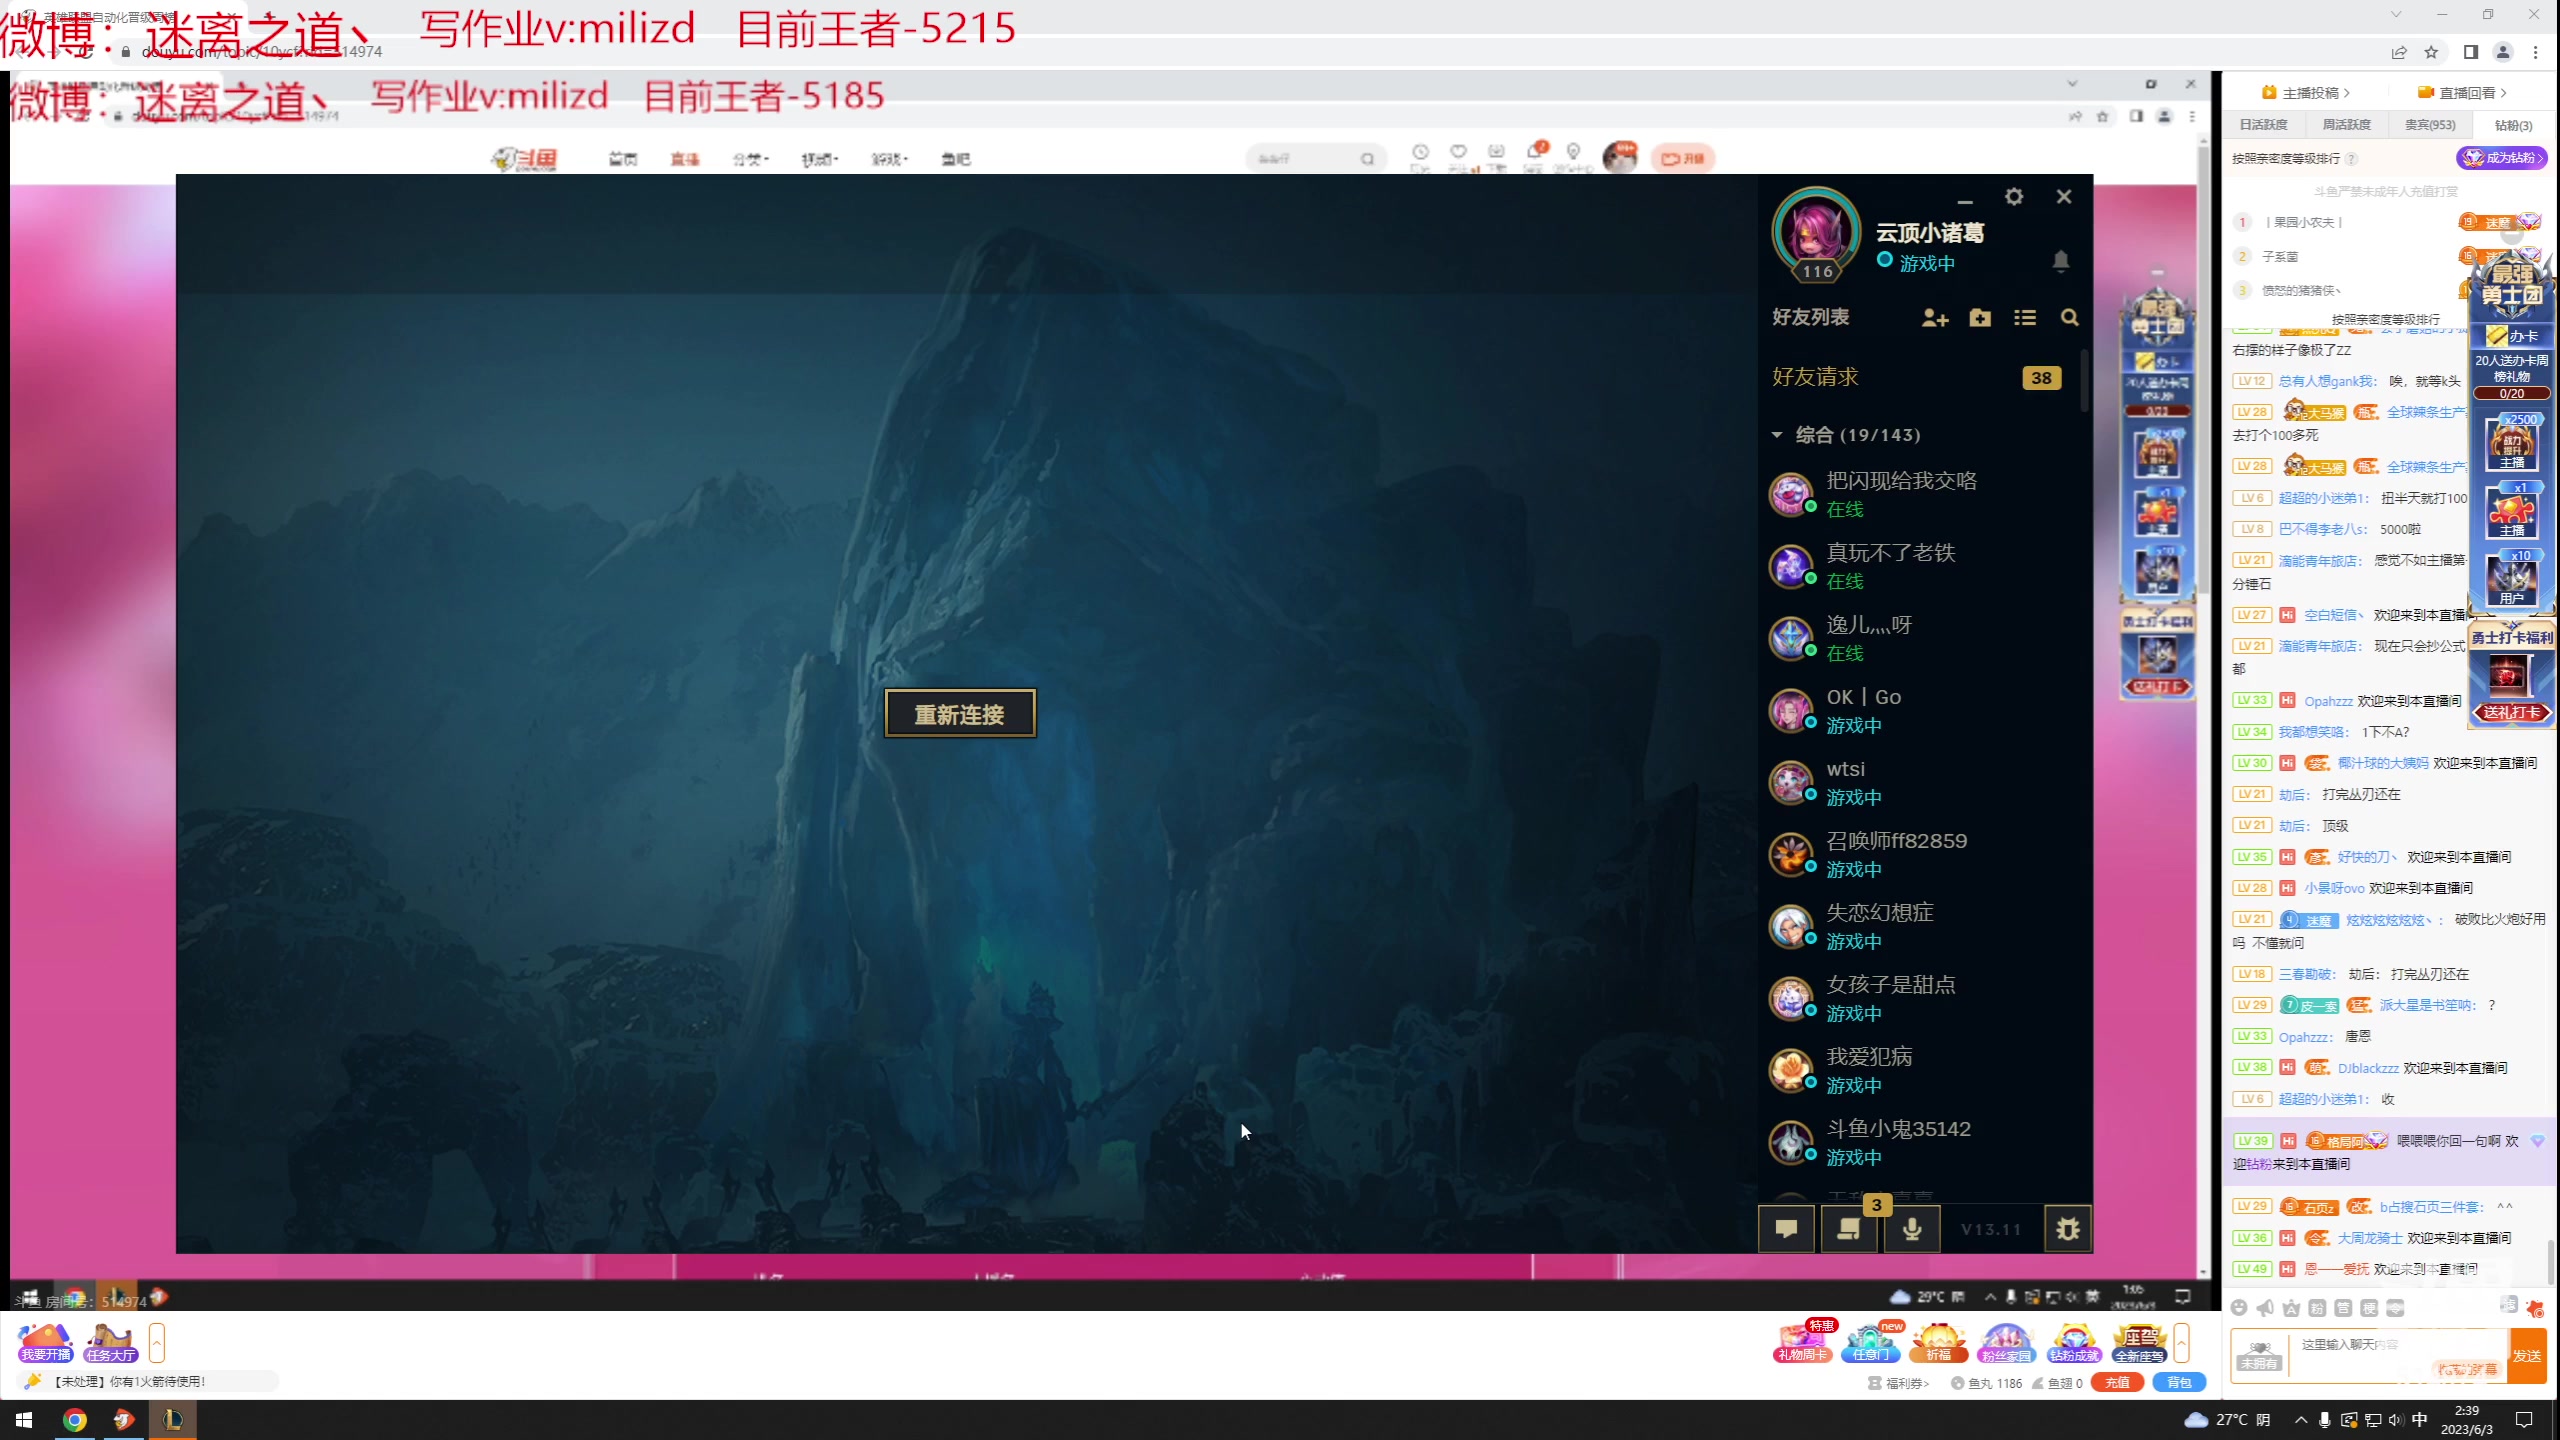
Task: Open the add friend icon
Action: coord(1934,318)
